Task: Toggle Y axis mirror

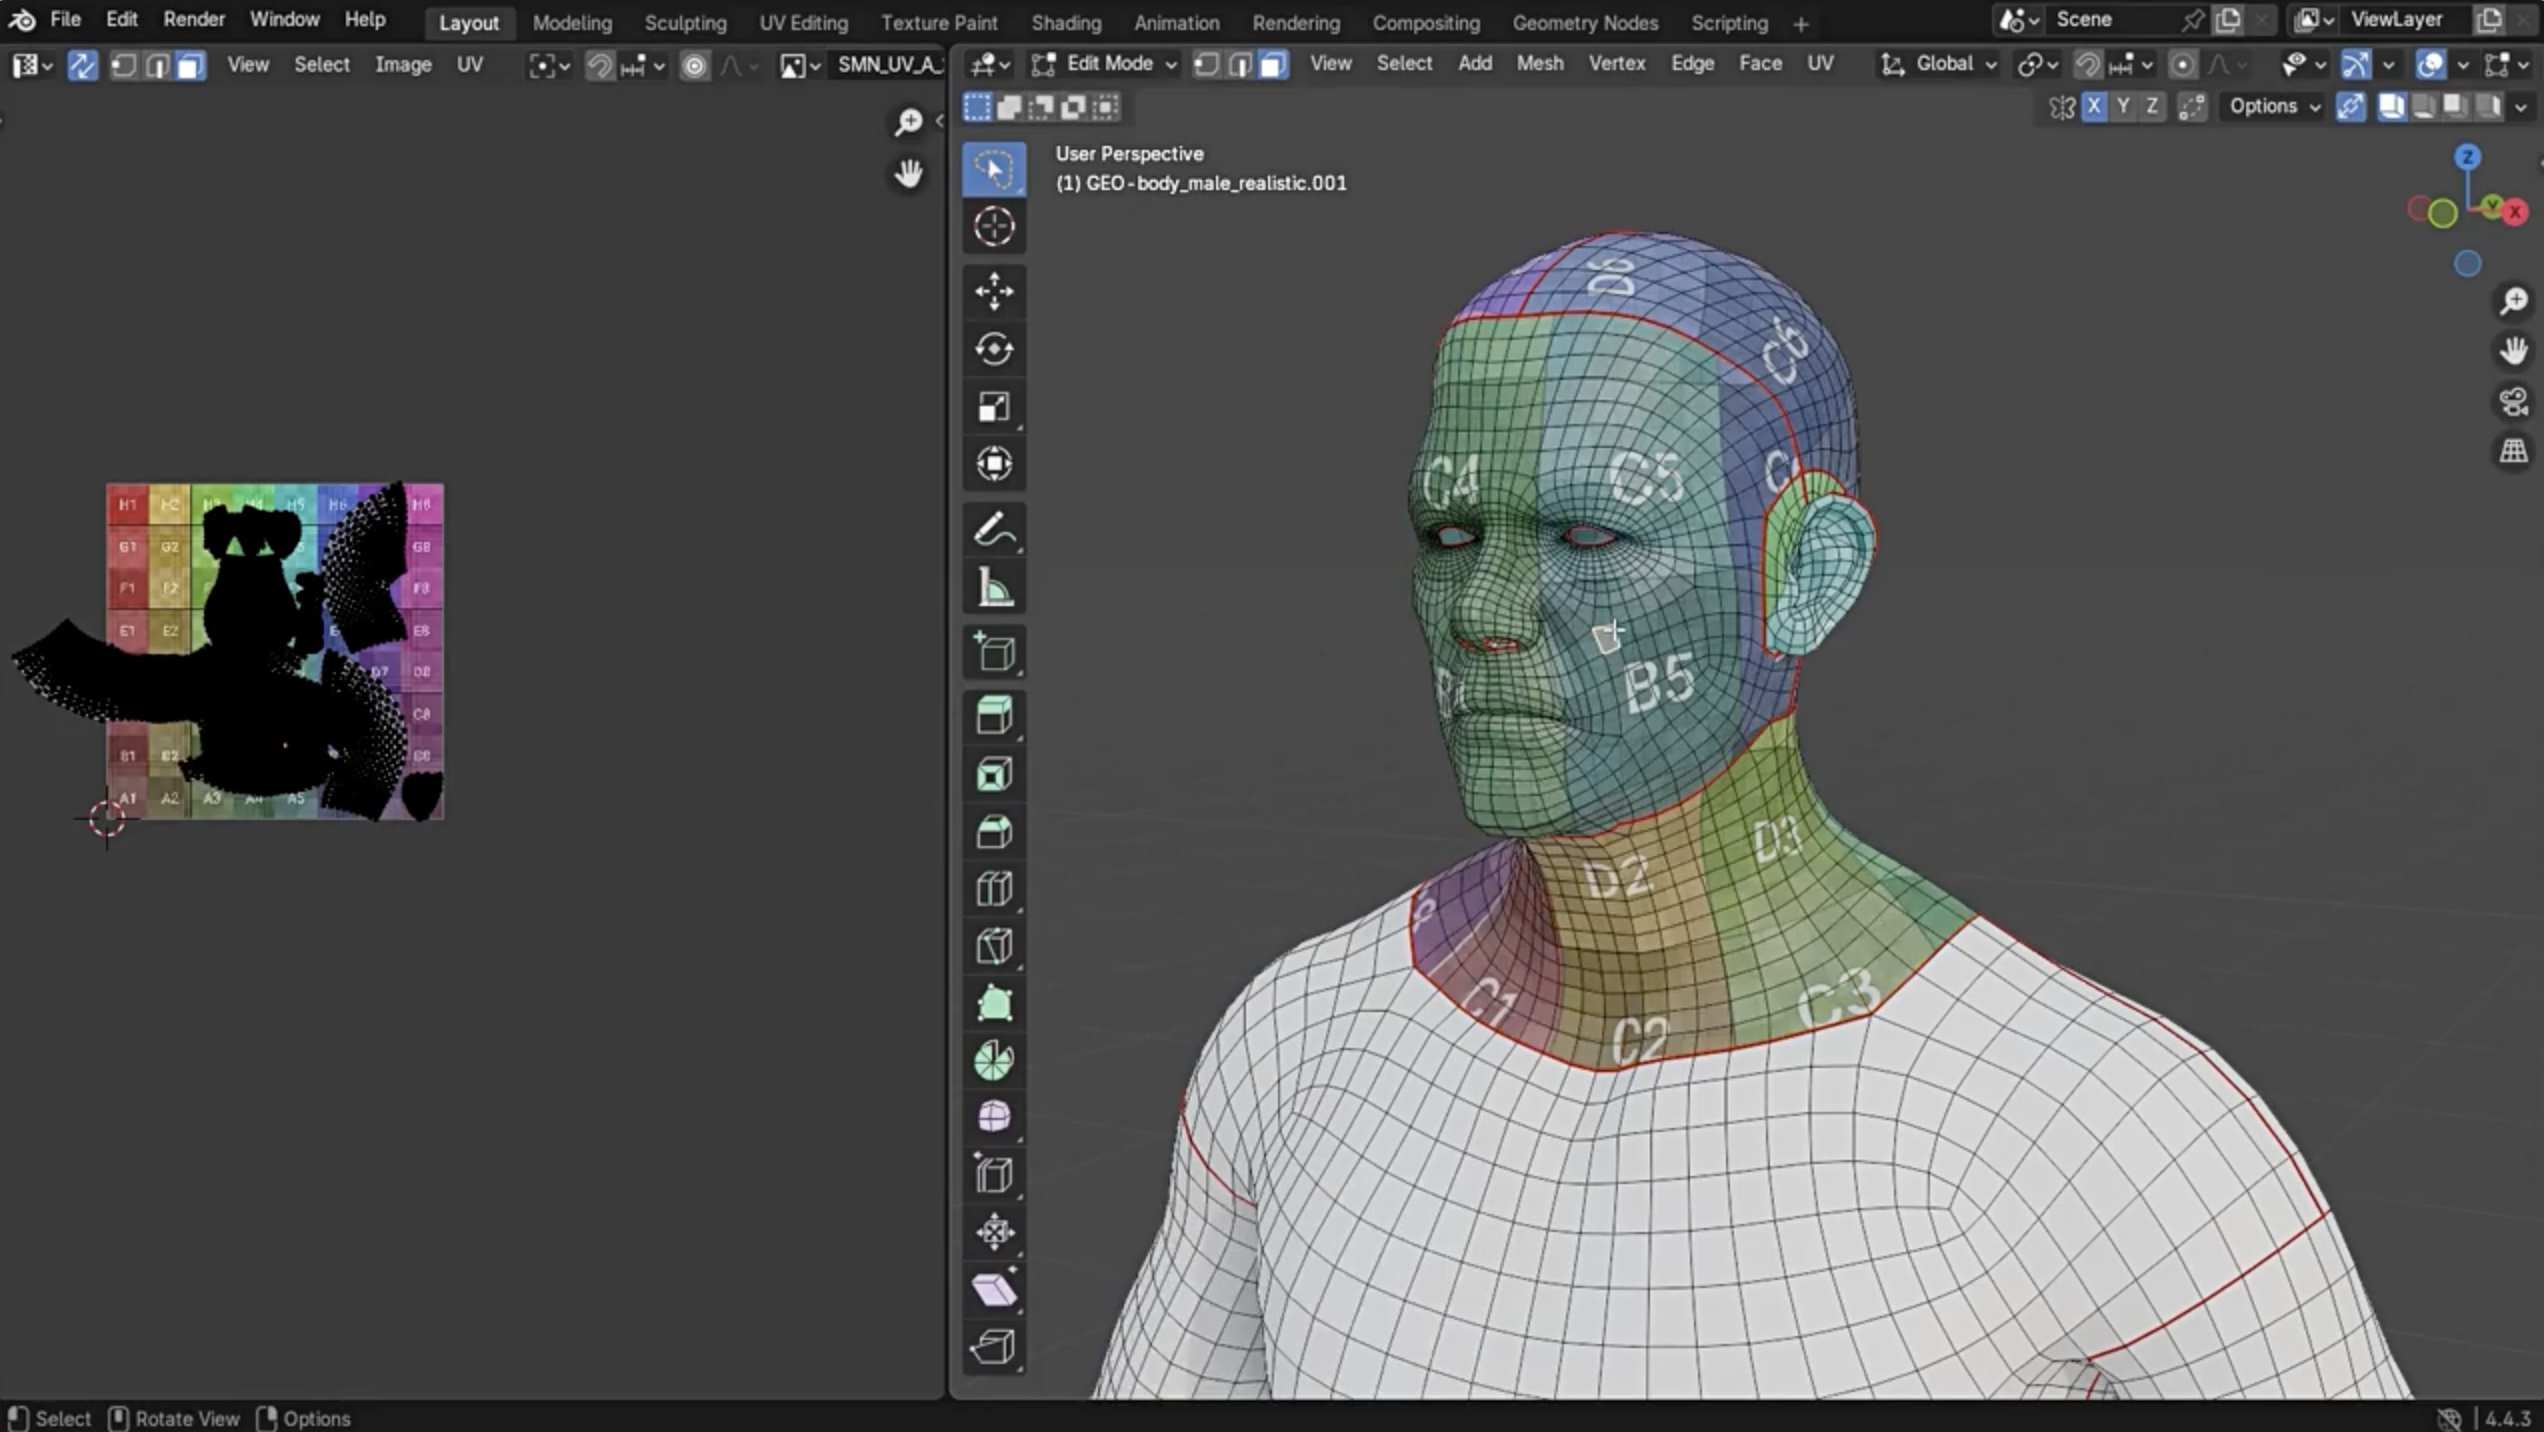Action: coord(2122,106)
